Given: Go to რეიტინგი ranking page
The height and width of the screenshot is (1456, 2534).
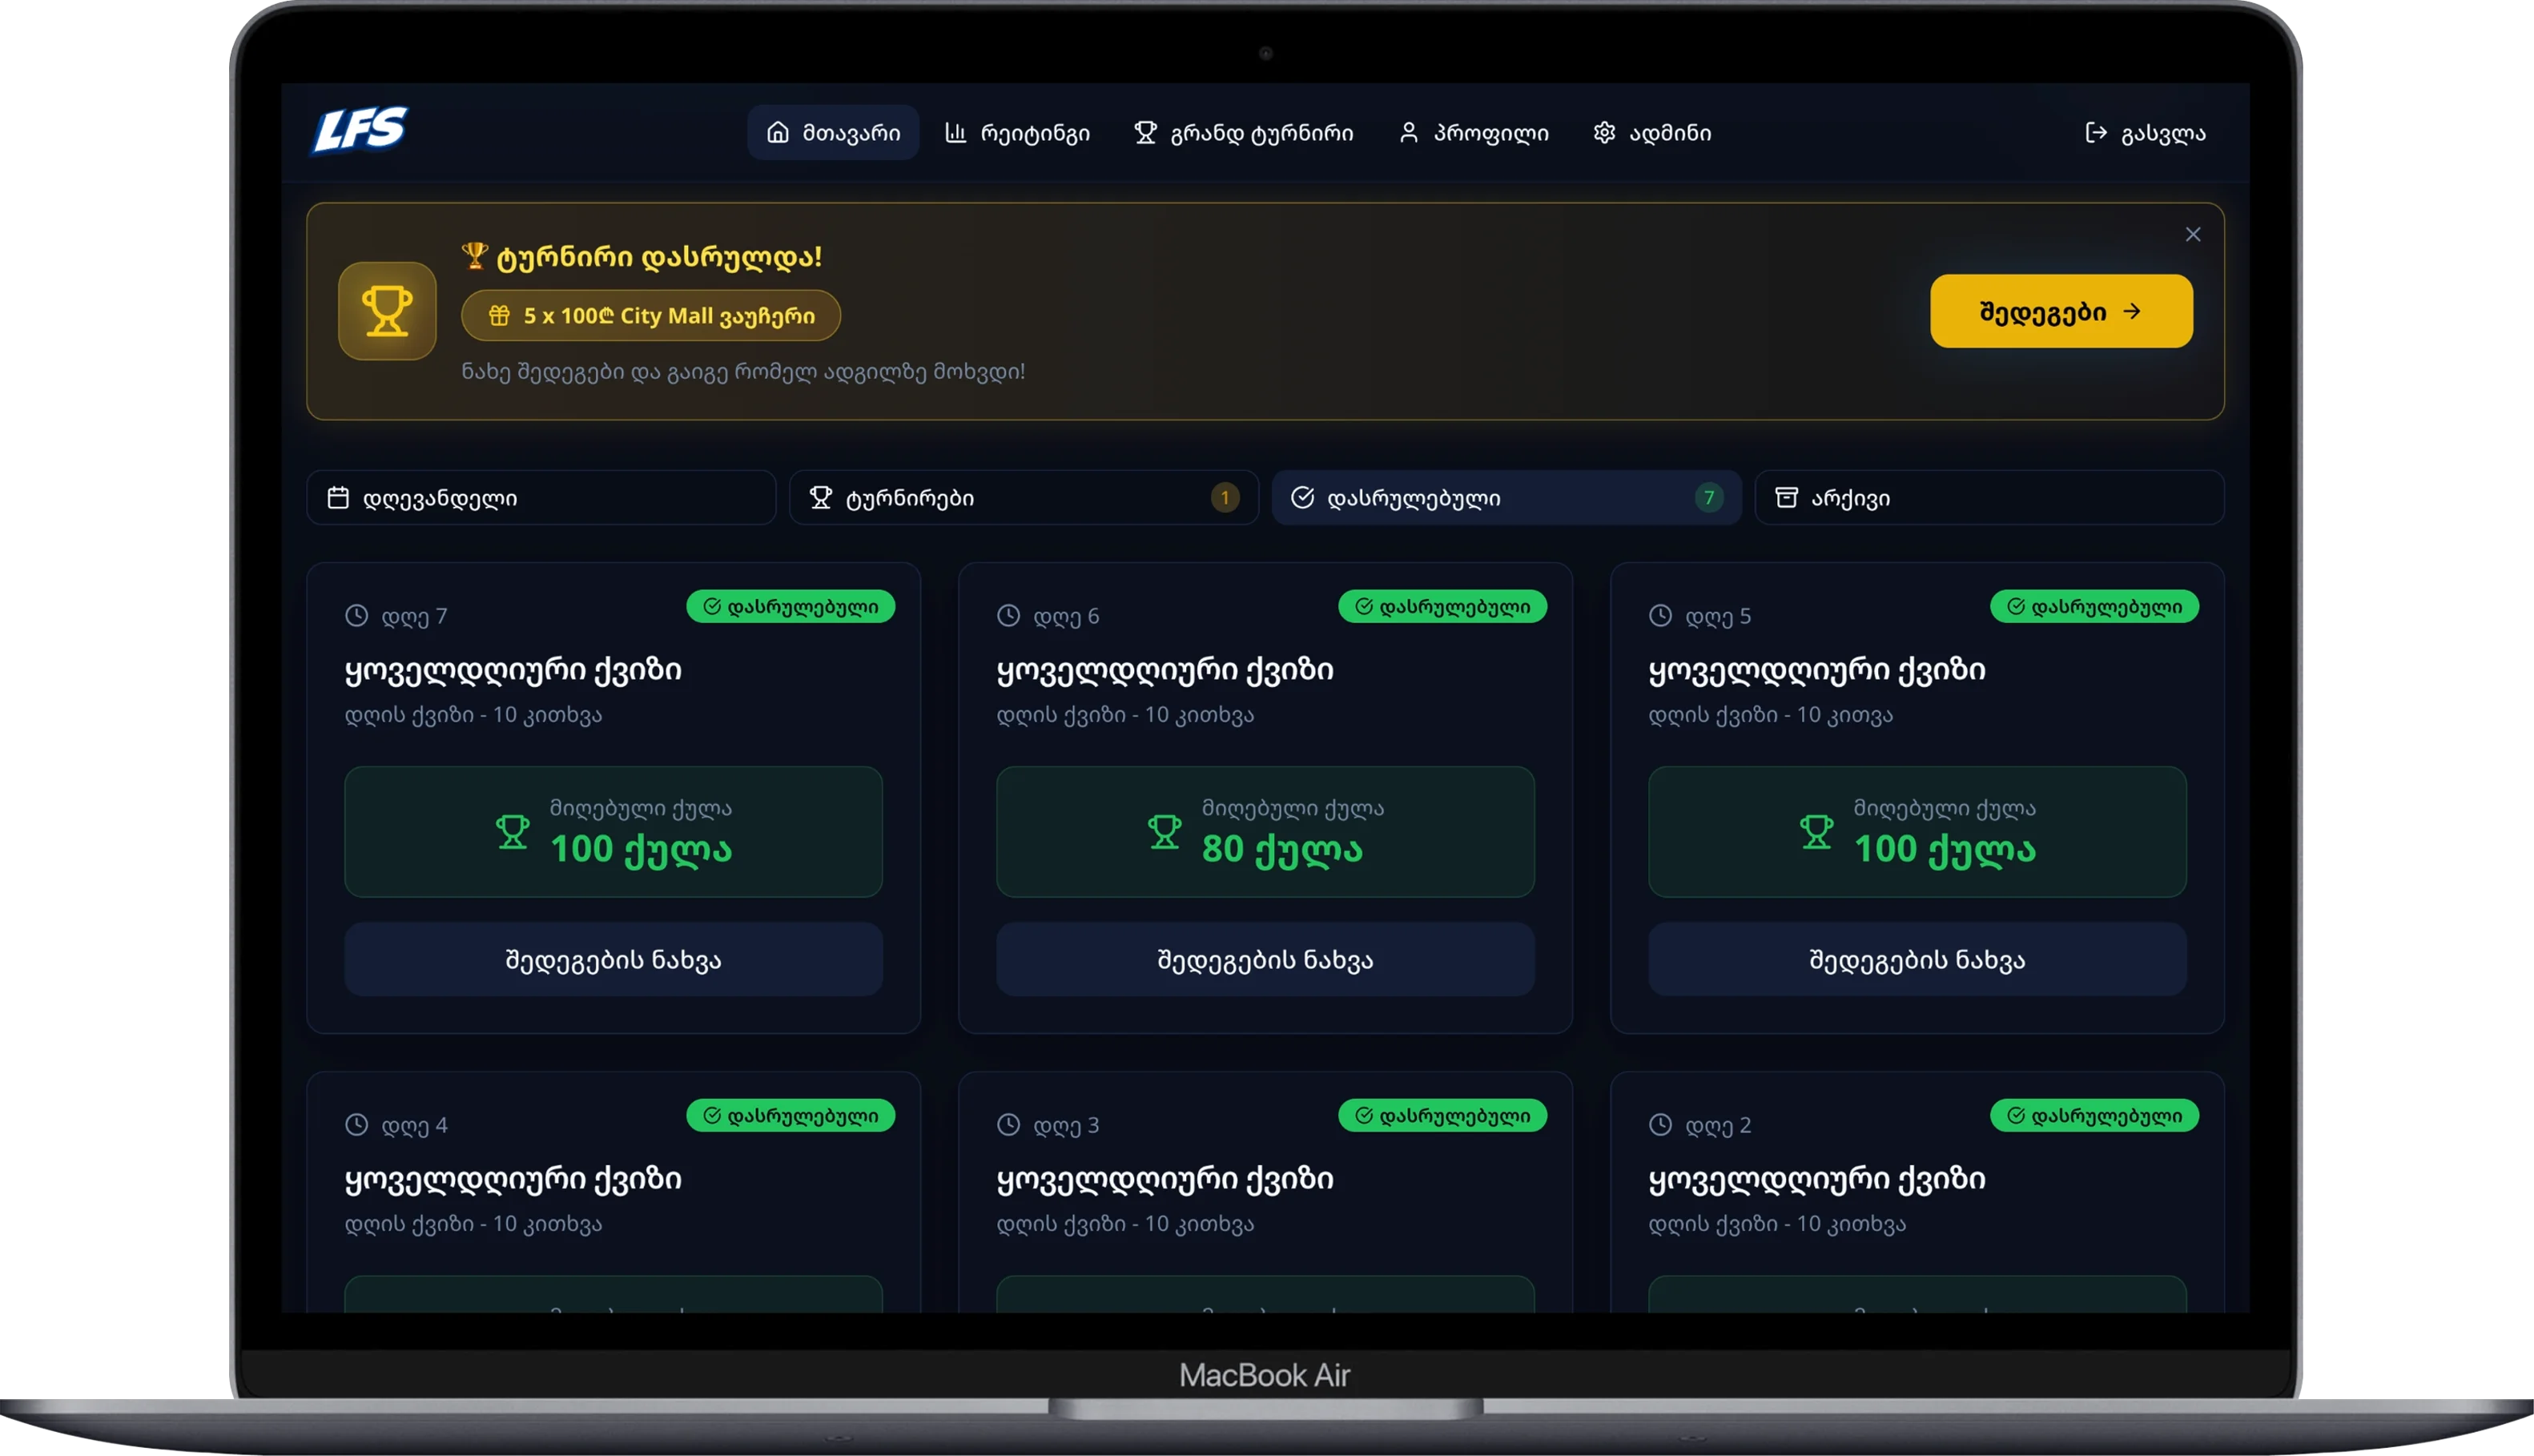Looking at the screenshot, I should (x=1017, y=132).
